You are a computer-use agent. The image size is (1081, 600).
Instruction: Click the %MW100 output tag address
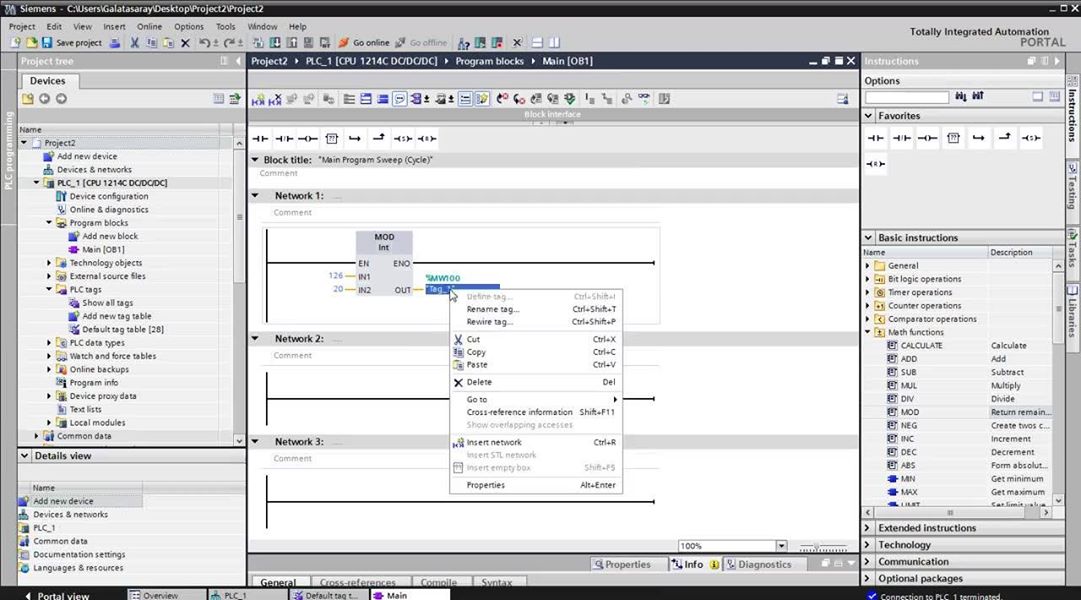[443, 278]
